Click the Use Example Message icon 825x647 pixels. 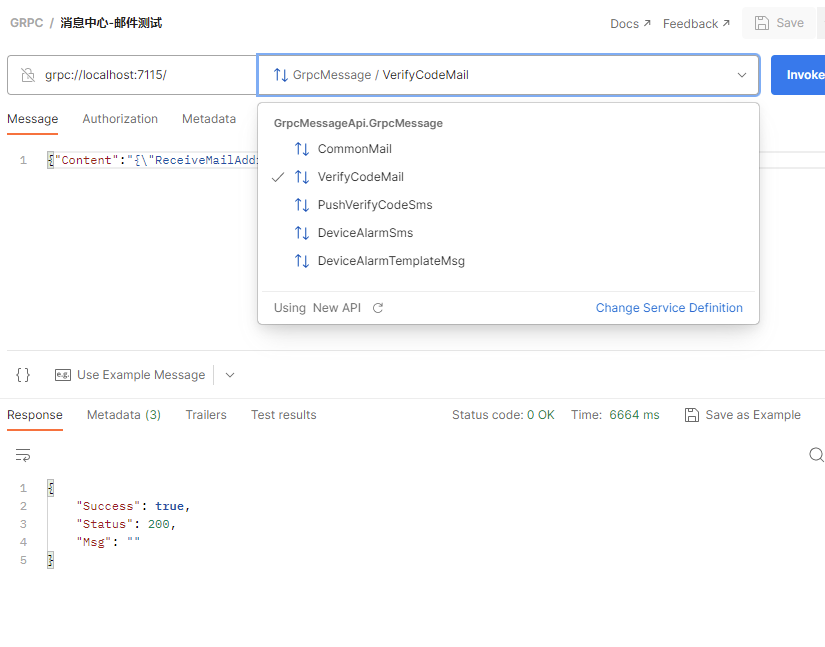[x=63, y=375]
